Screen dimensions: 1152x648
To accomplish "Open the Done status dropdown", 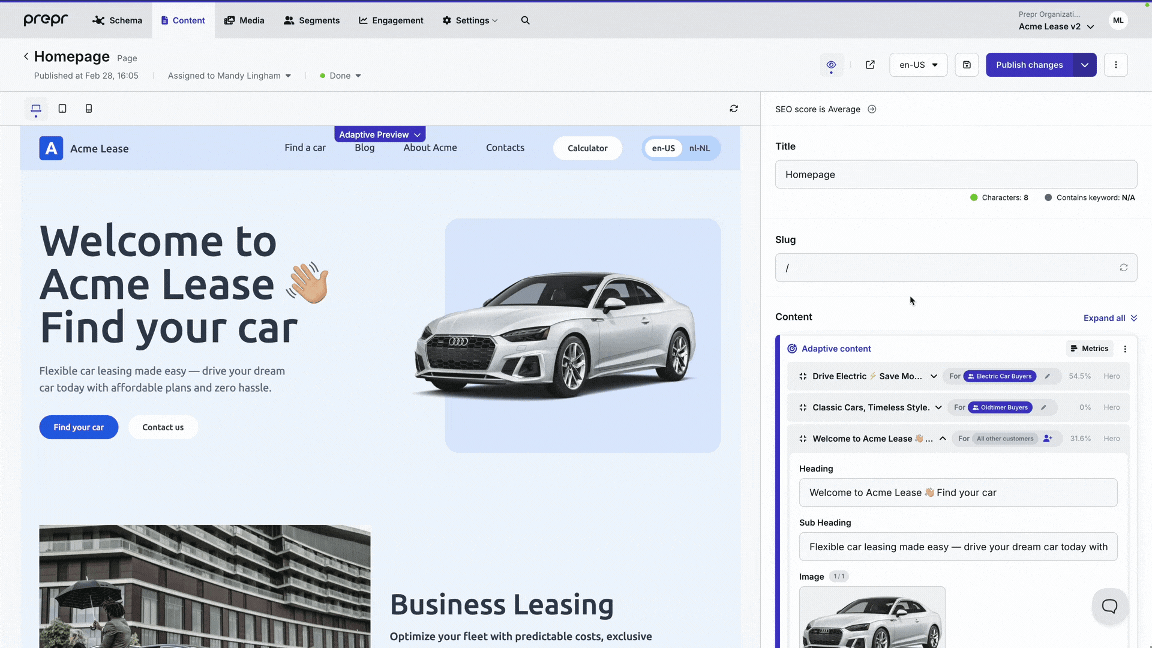I will point(340,76).
